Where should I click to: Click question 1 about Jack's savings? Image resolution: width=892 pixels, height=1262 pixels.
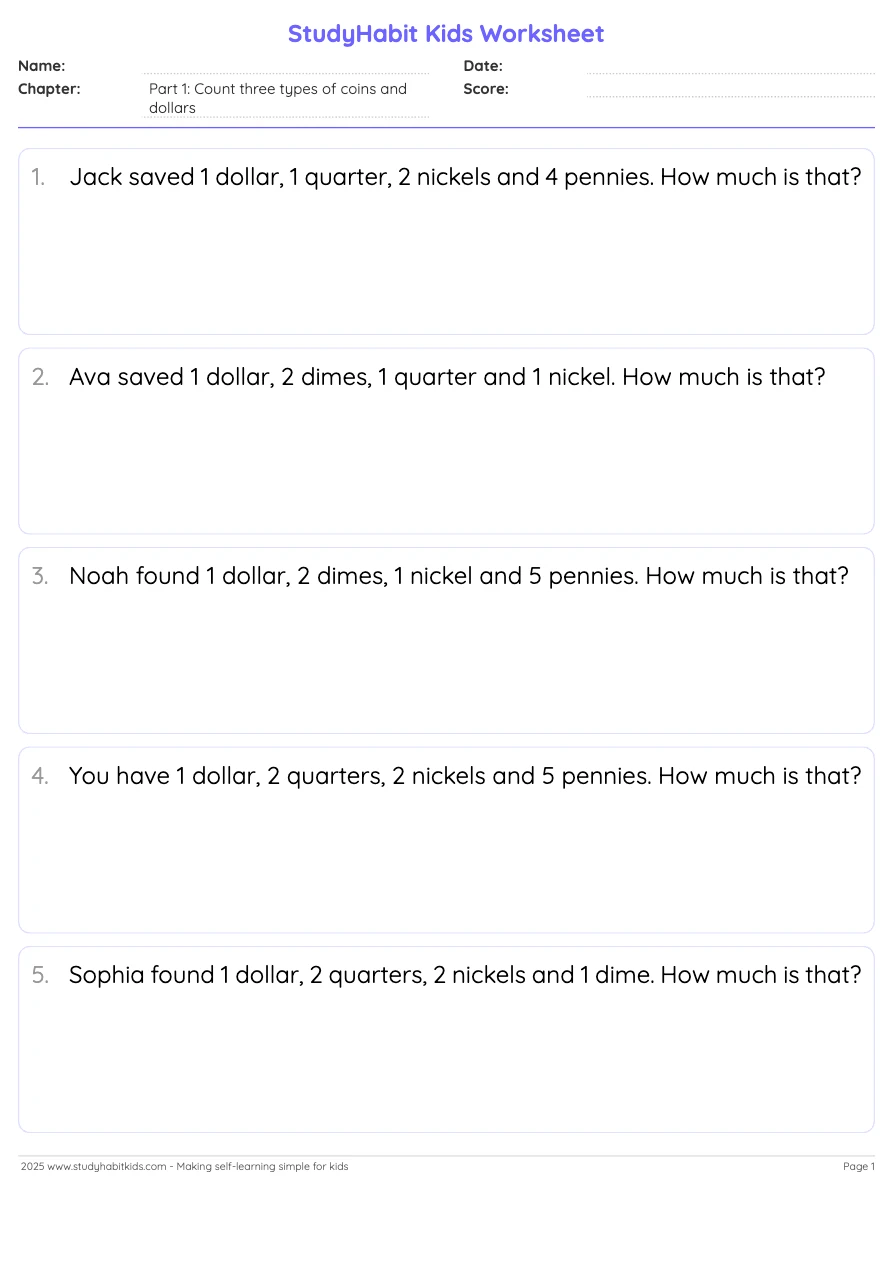point(465,178)
